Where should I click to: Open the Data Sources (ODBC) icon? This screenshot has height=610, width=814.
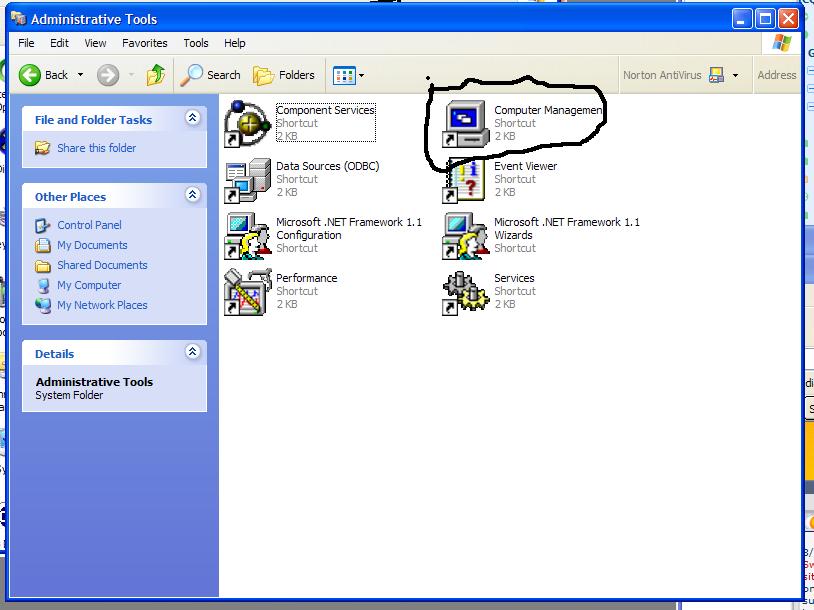247,180
